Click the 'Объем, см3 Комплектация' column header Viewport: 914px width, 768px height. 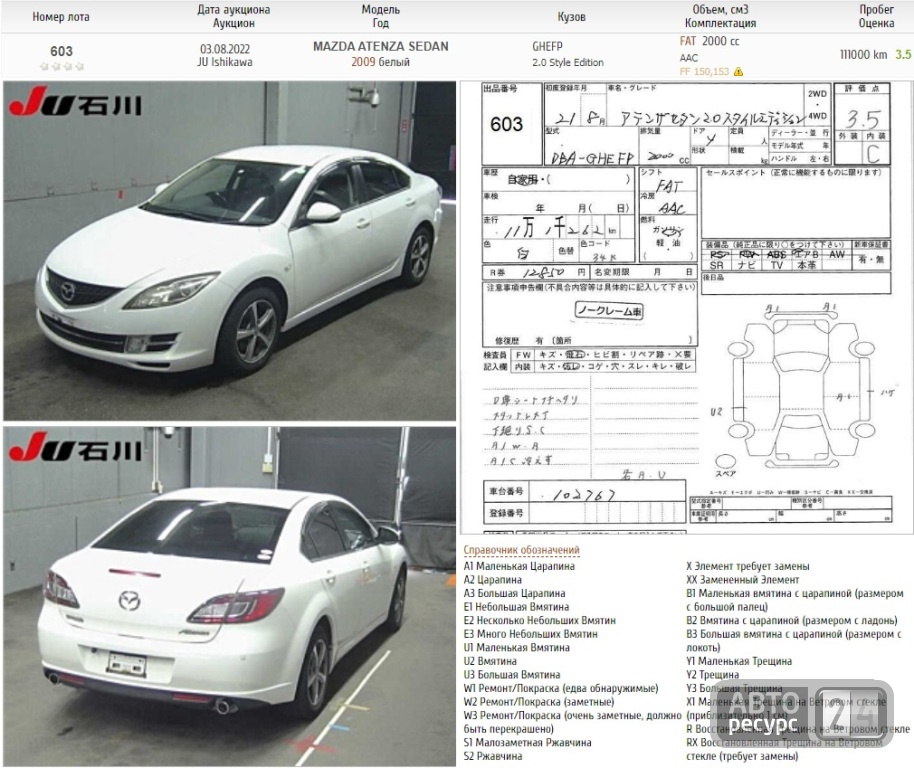[720, 16]
